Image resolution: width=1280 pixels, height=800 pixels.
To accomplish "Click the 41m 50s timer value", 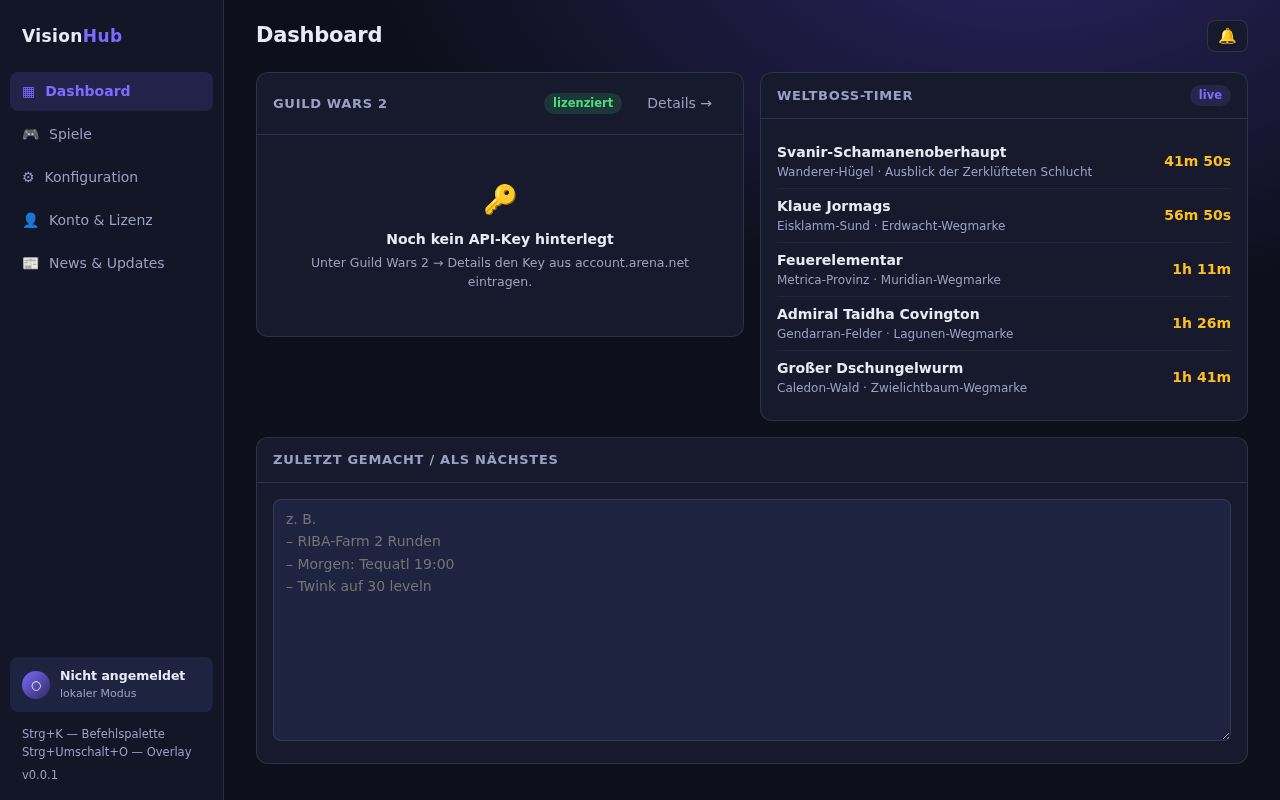I will click(1197, 161).
